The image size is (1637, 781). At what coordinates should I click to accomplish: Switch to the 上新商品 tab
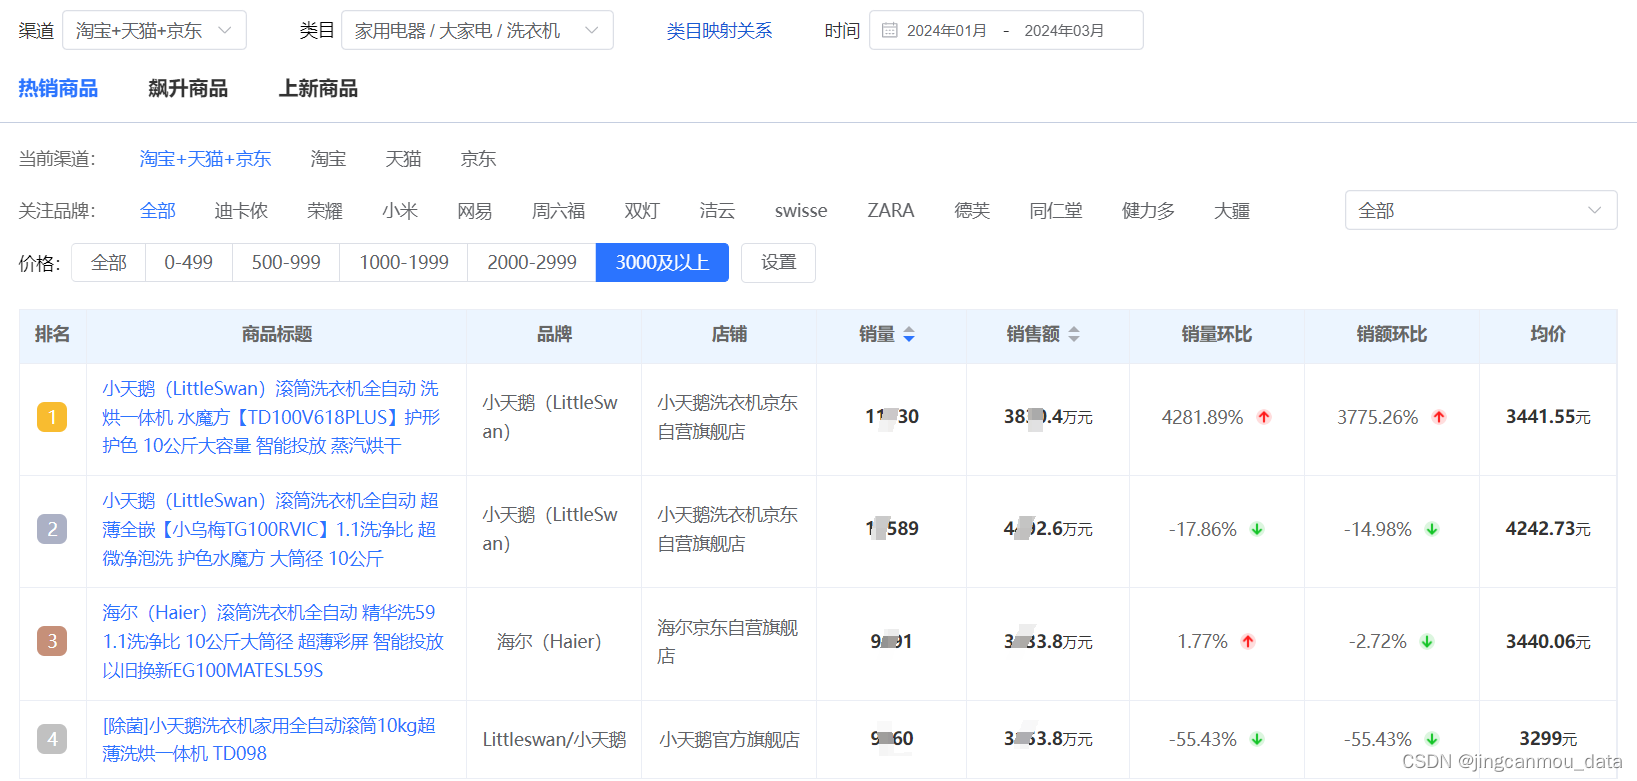pos(318,88)
